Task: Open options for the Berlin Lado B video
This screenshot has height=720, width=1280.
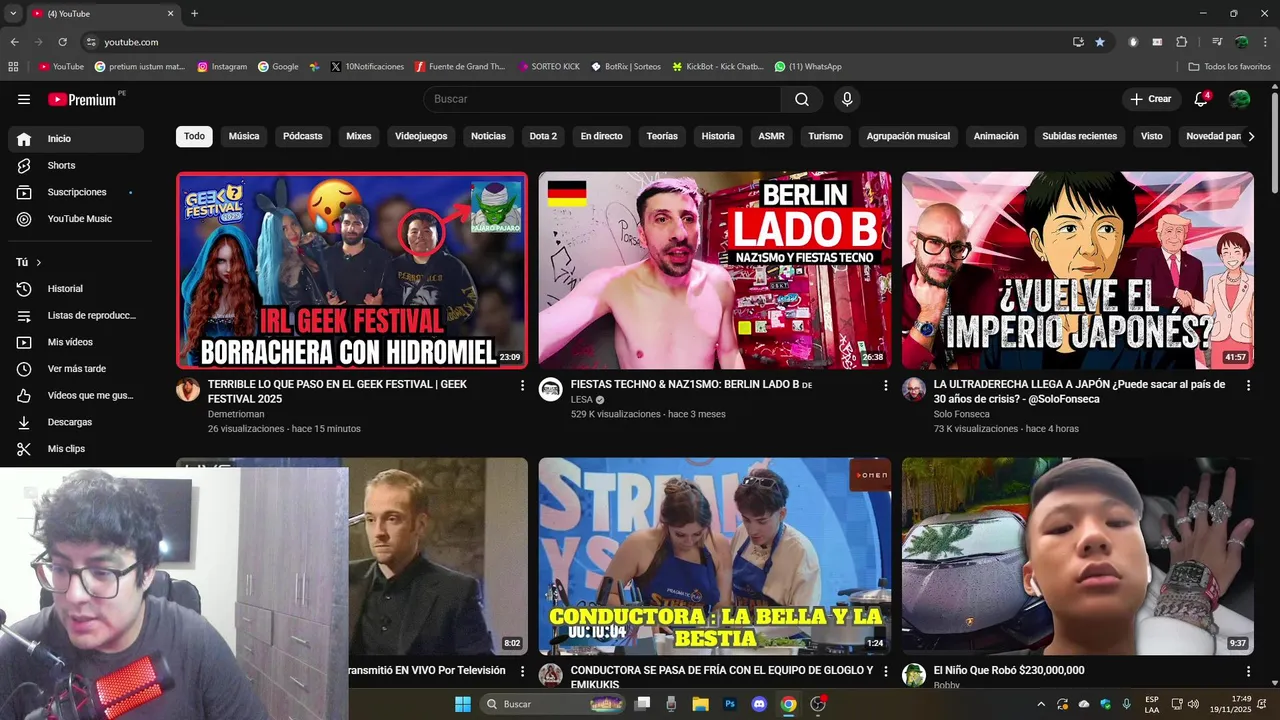Action: (x=885, y=385)
